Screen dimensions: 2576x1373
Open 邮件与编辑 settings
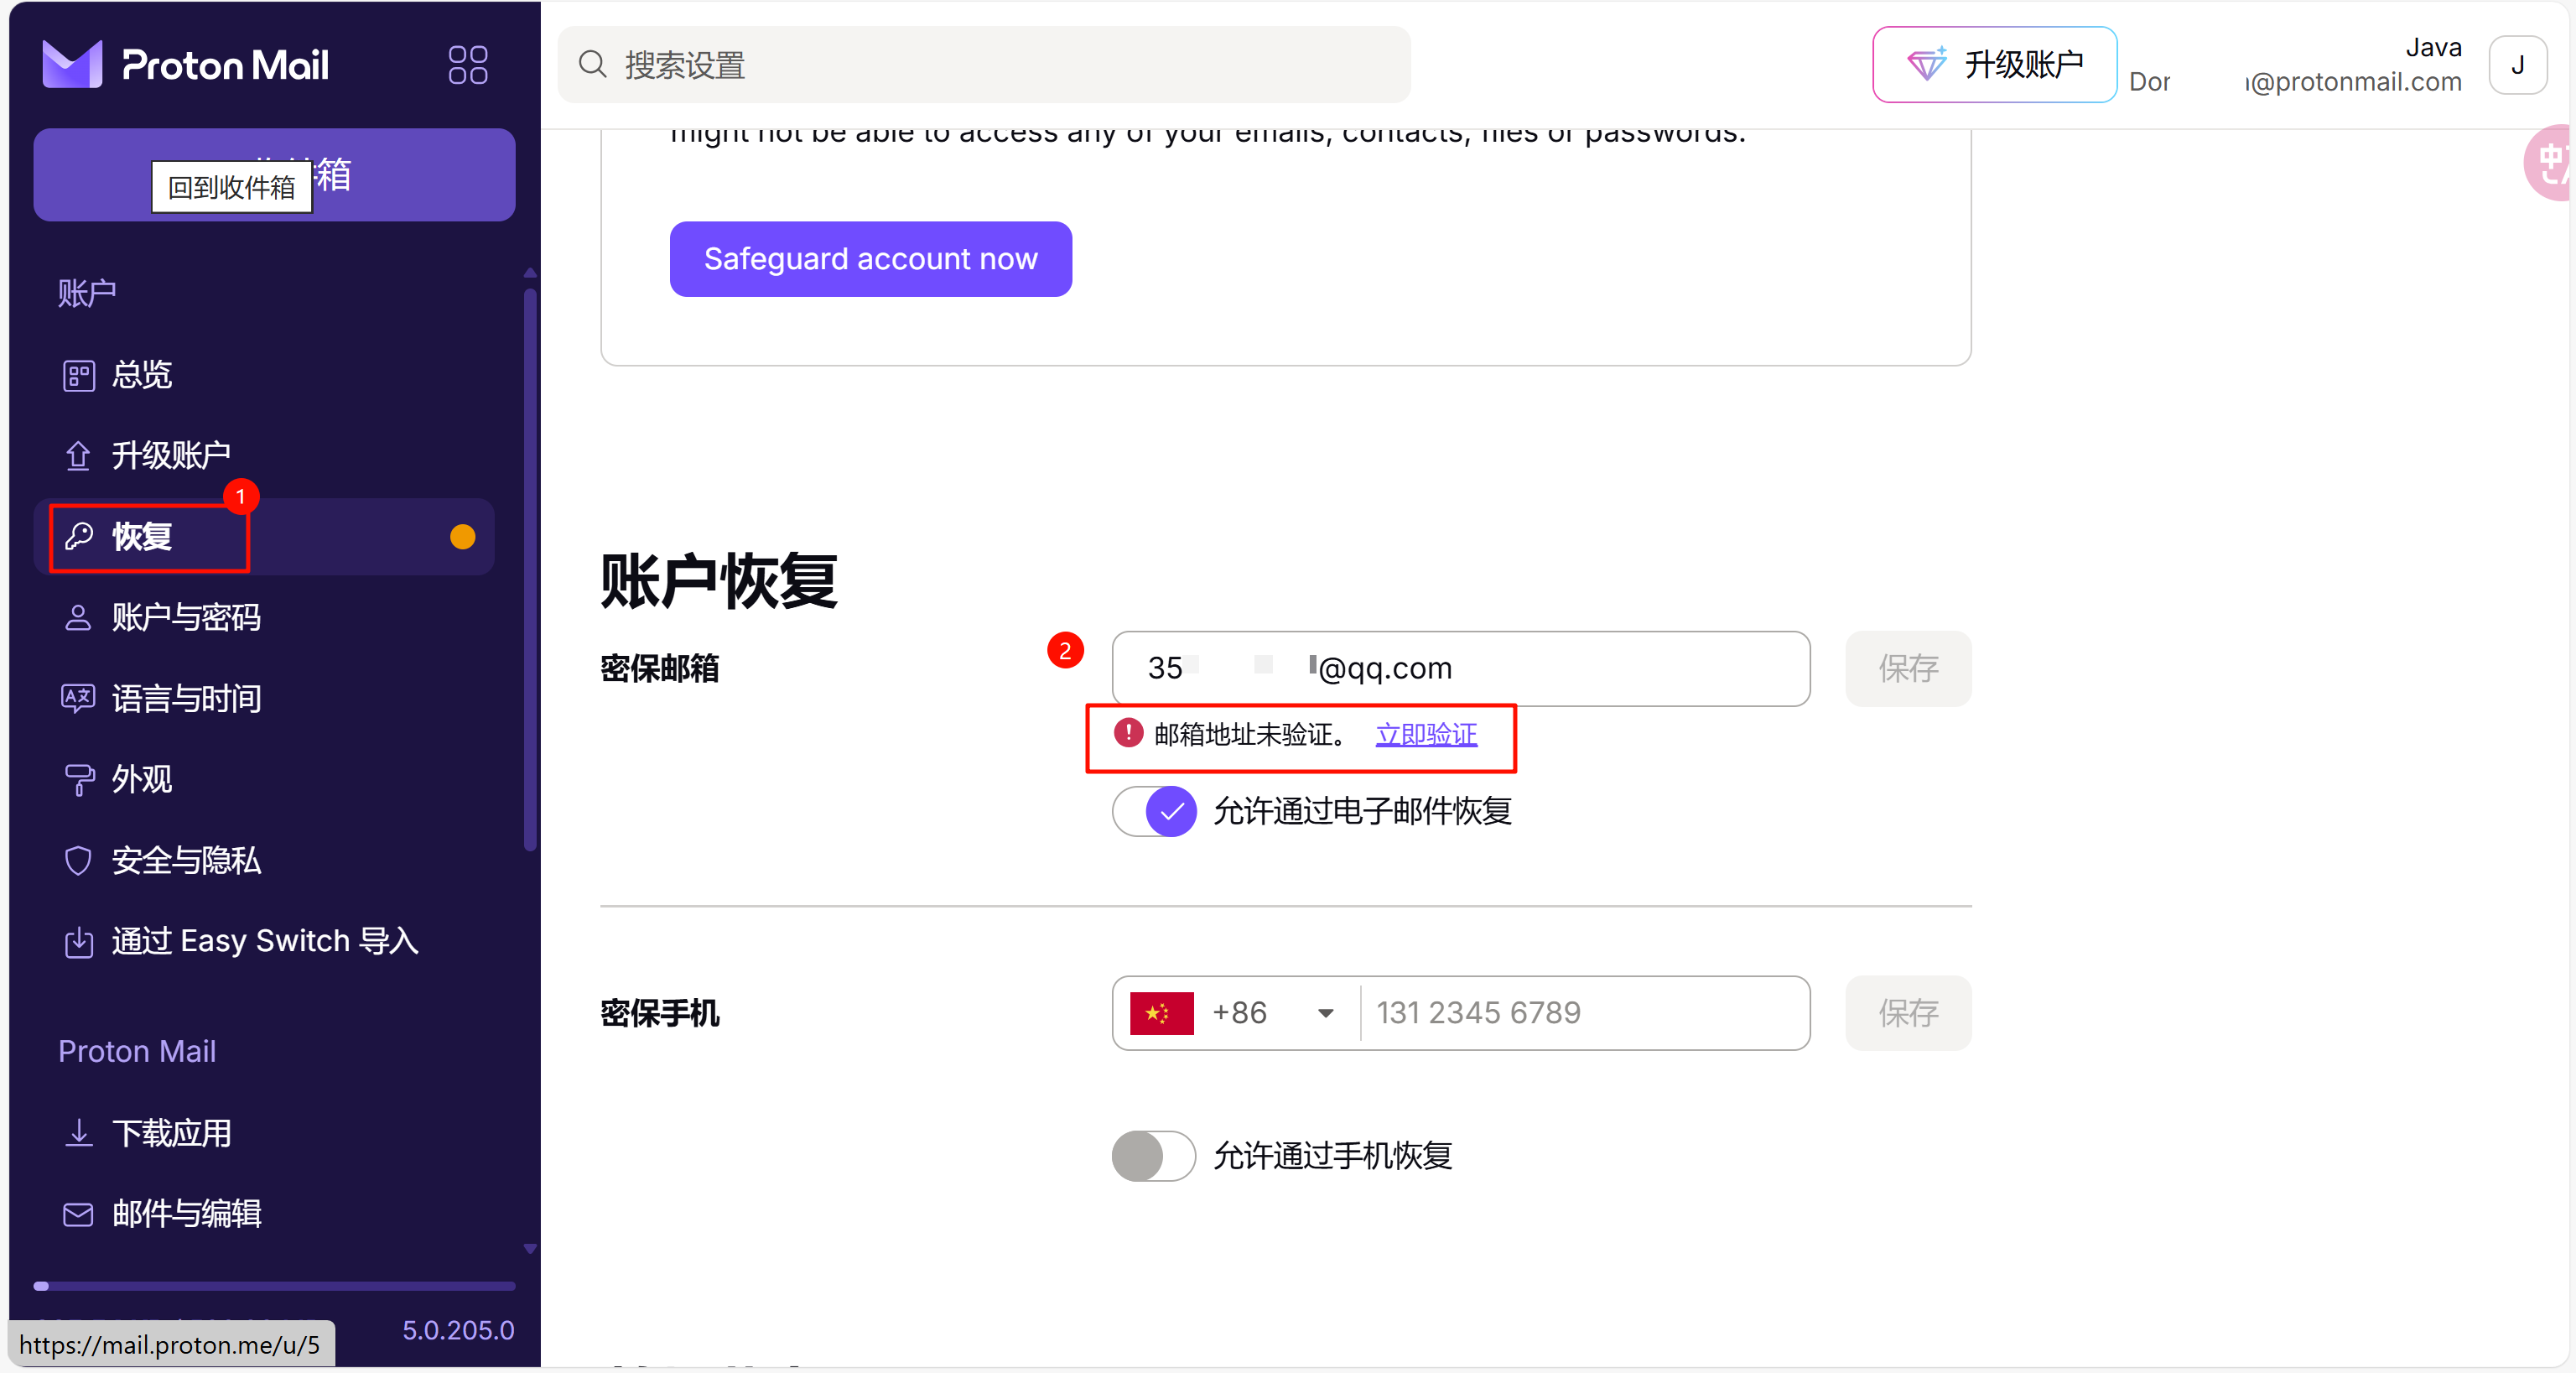click(x=264, y=1214)
